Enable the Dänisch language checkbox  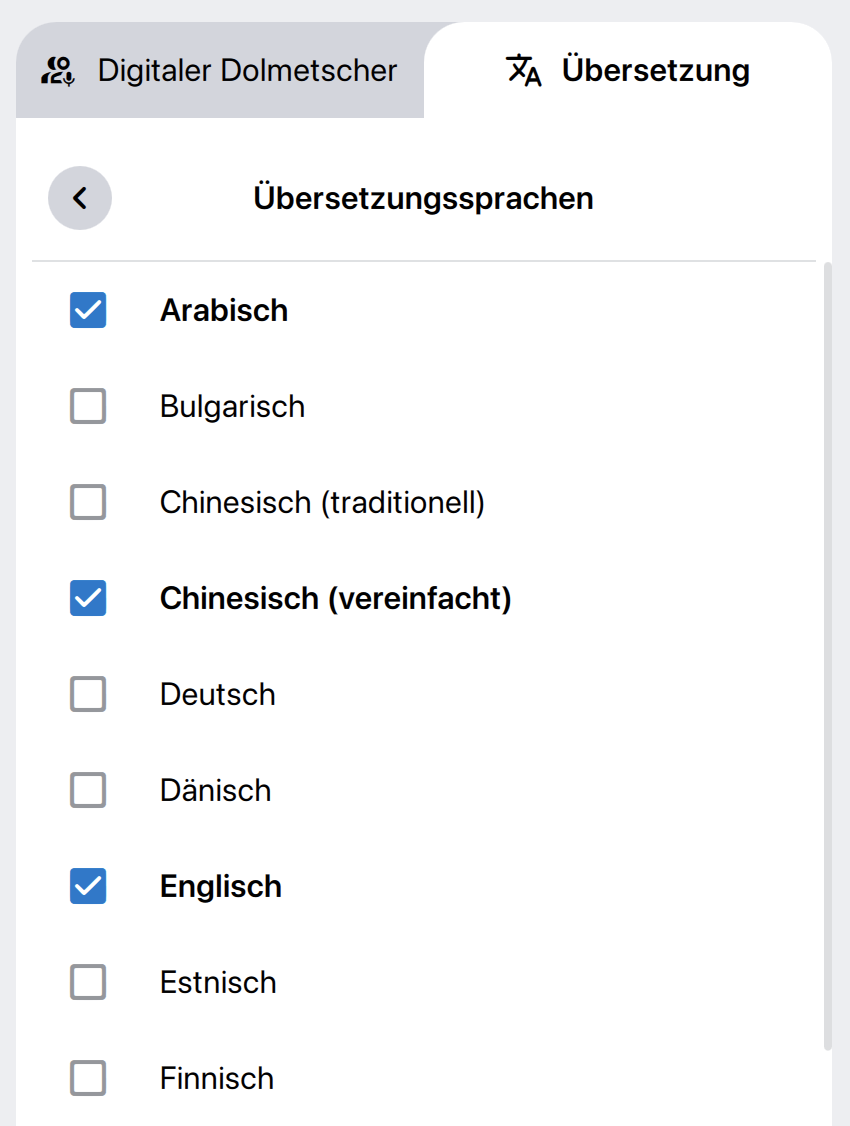tap(88, 790)
